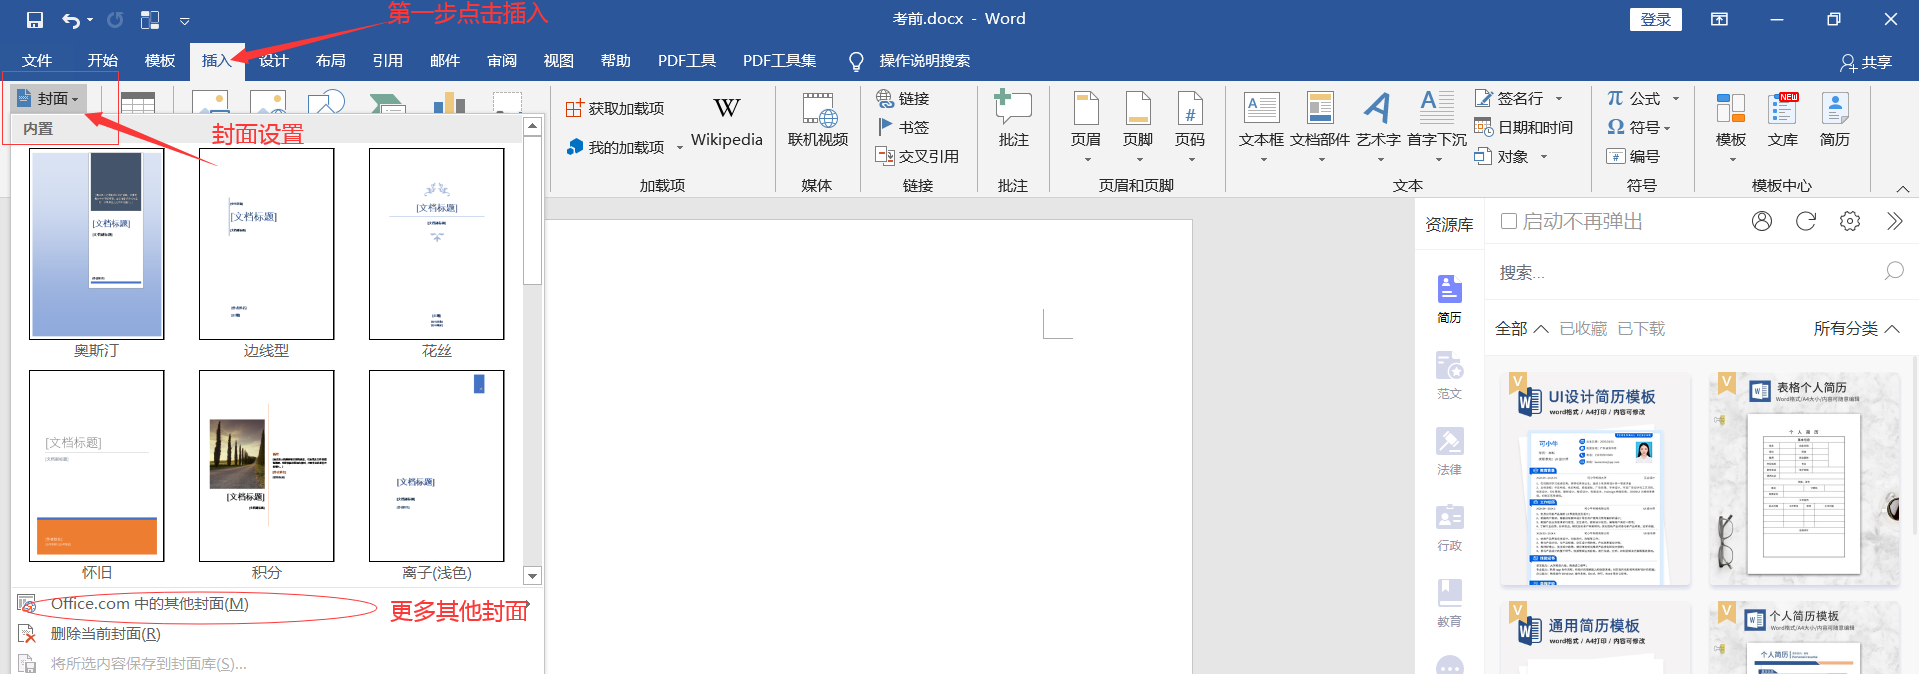The width and height of the screenshot is (1919, 674).
Task: Open Quick Access Toolbar customize dropdown
Action: (184, 20)
